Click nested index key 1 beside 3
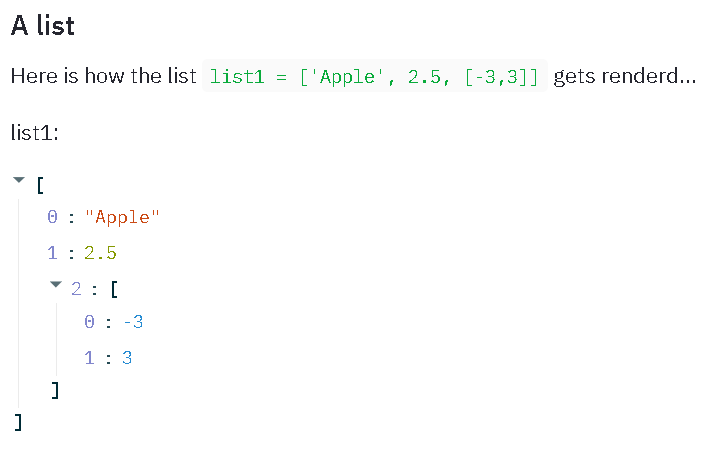This screenshot has height=465, width=718. pos(90,356)
